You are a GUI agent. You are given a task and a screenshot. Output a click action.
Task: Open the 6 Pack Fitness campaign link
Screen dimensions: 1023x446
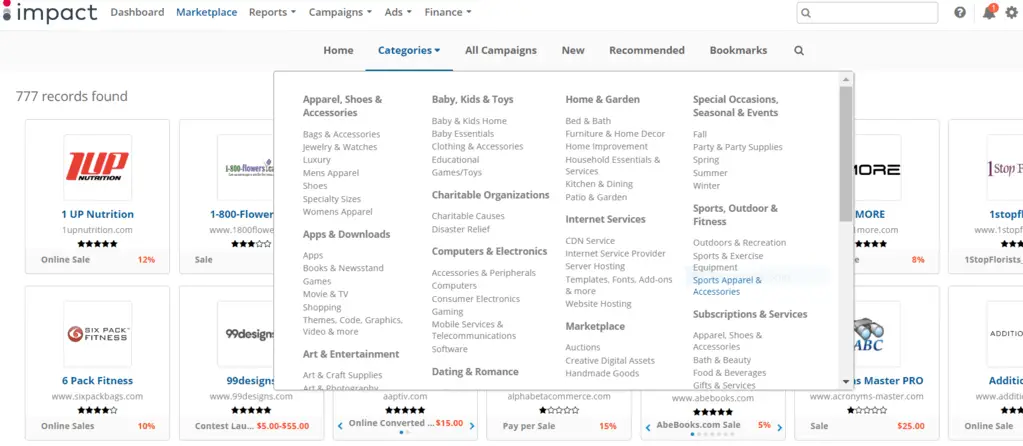(x=97, y=381)
